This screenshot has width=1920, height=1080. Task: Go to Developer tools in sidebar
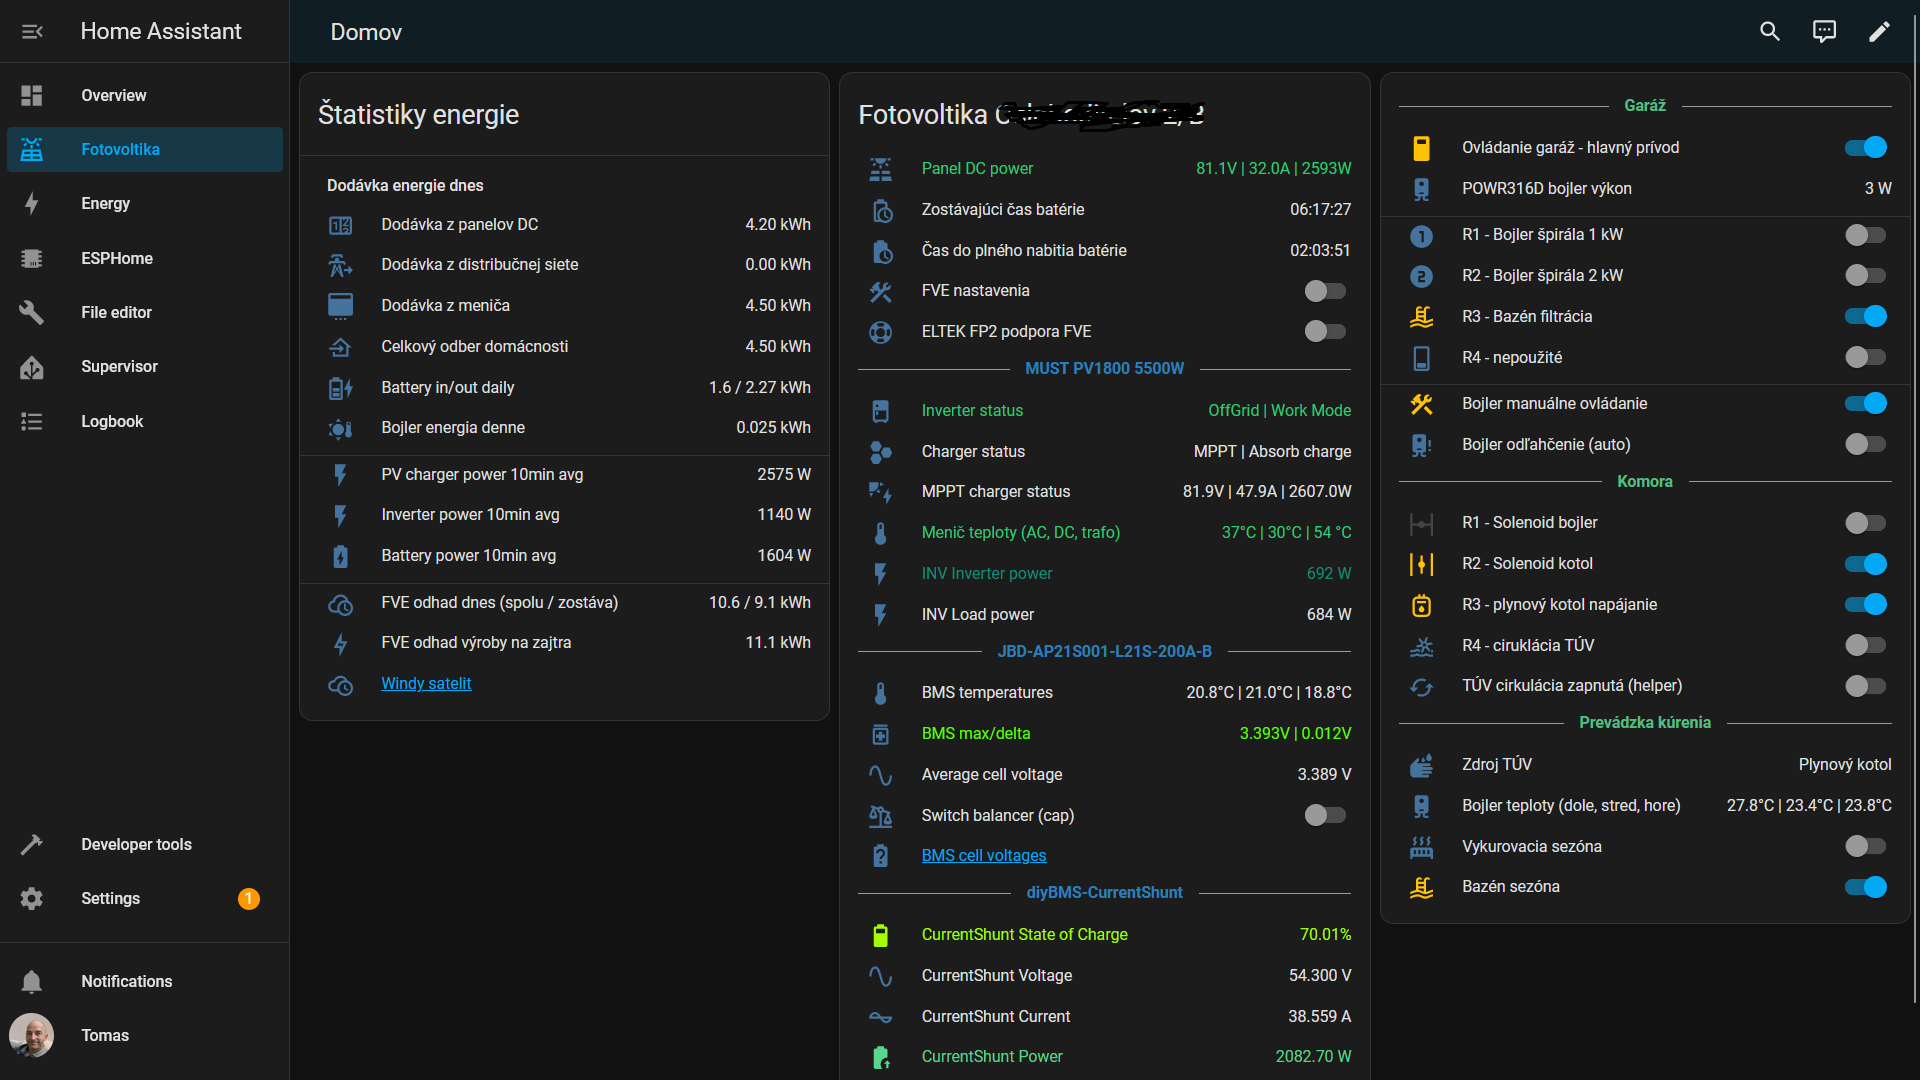click(136, 844)
